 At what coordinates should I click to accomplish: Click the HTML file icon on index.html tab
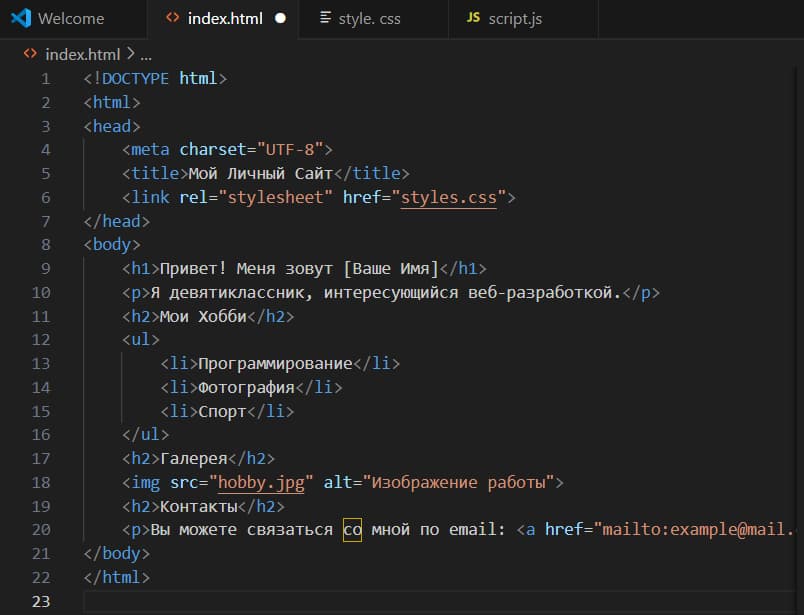pyautogui.click(x=173, y=17)
